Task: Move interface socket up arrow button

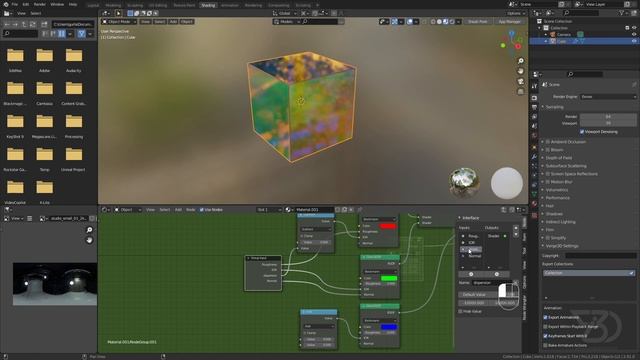Action: coord(516,228)
